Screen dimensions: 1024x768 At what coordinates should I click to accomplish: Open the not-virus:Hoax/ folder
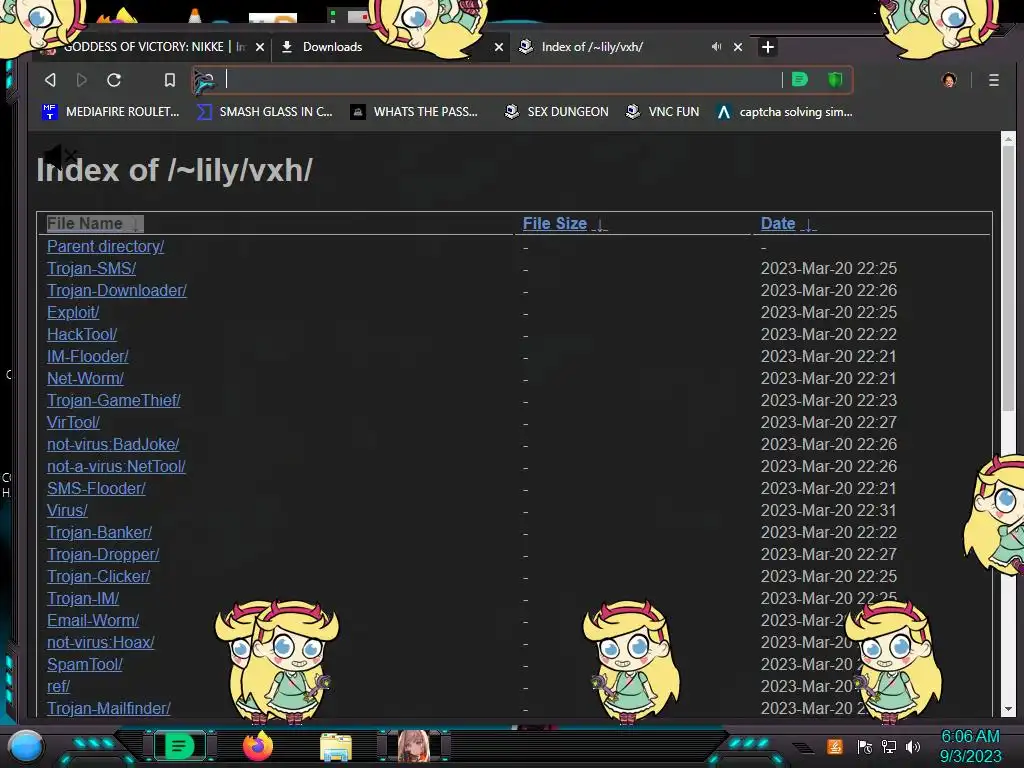click(101, 643)
